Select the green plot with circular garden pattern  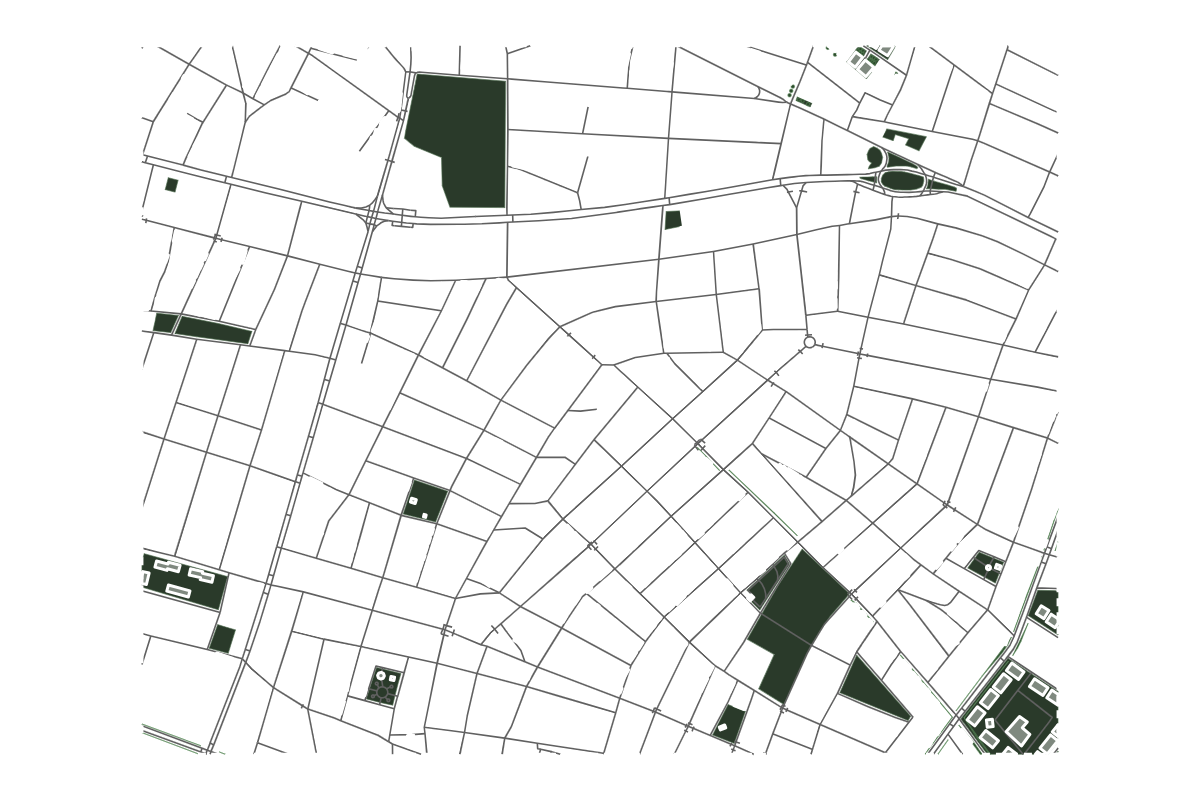tap(384, 685)
